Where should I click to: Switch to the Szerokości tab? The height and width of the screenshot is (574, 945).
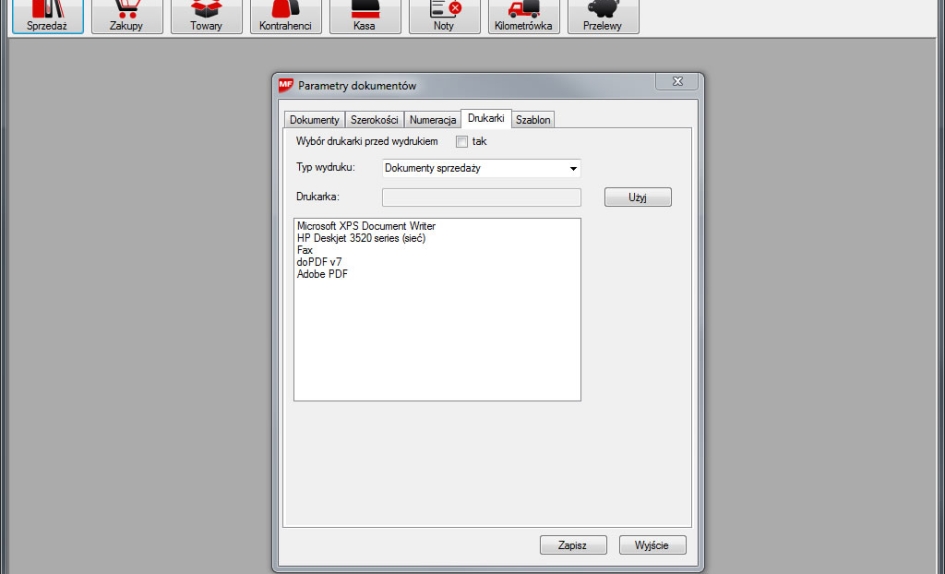click(374, 120)
